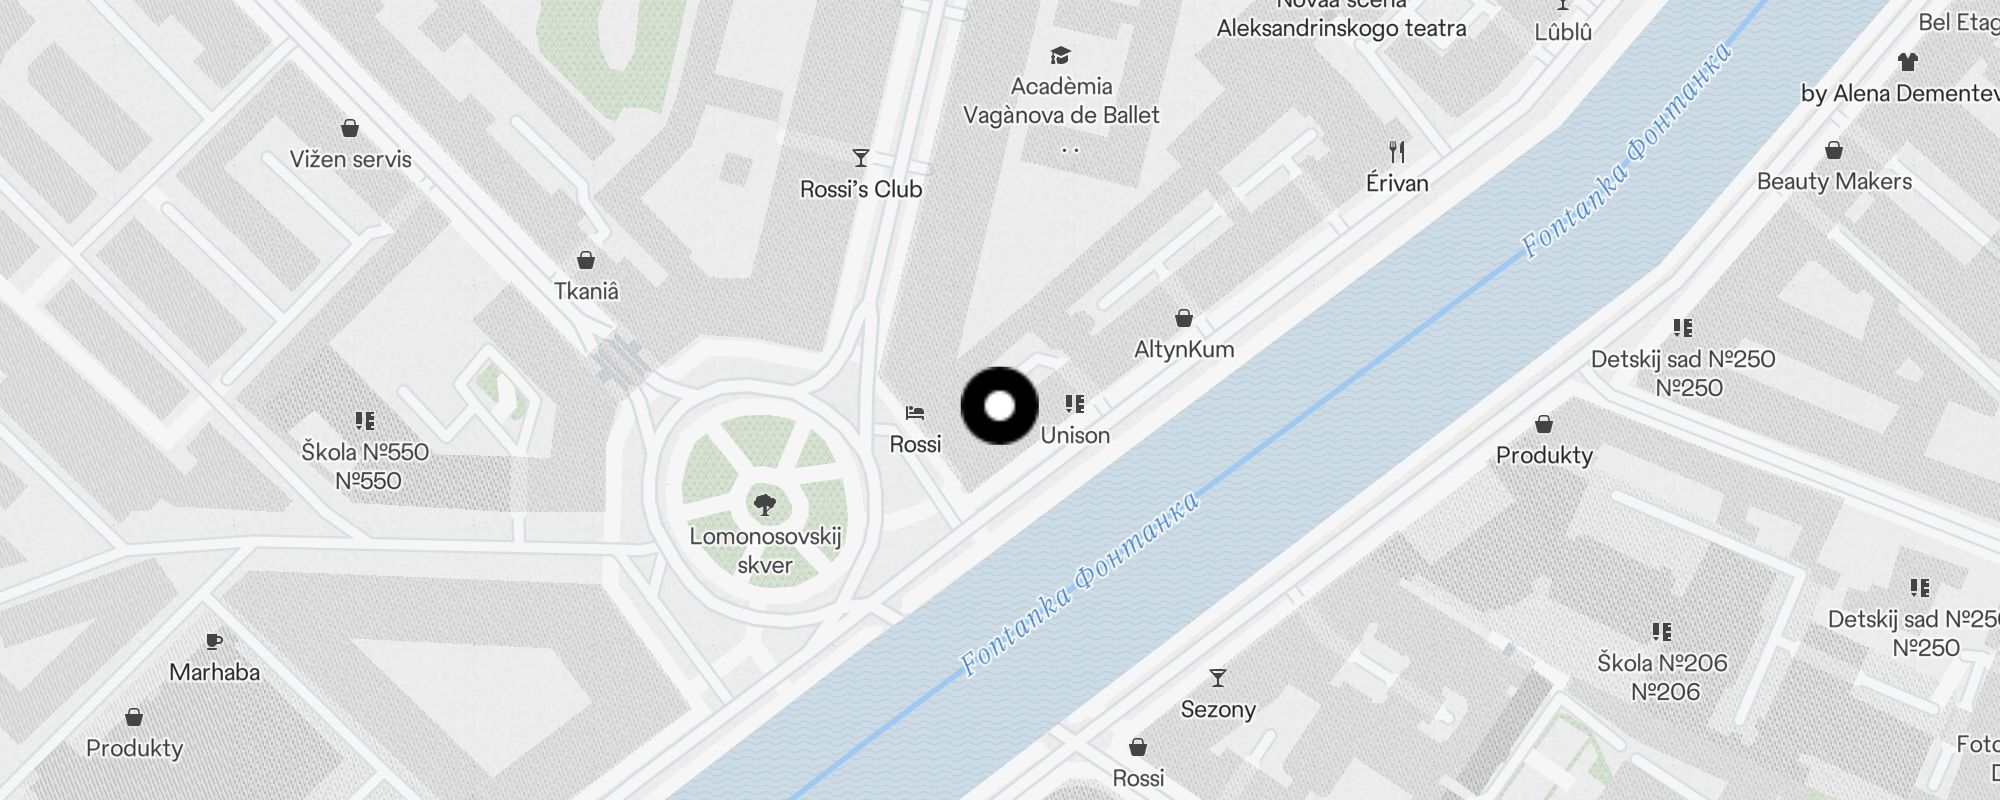
Task: Select the Aleksandrinskogo teatra label
Action: tap(1341, 28)
